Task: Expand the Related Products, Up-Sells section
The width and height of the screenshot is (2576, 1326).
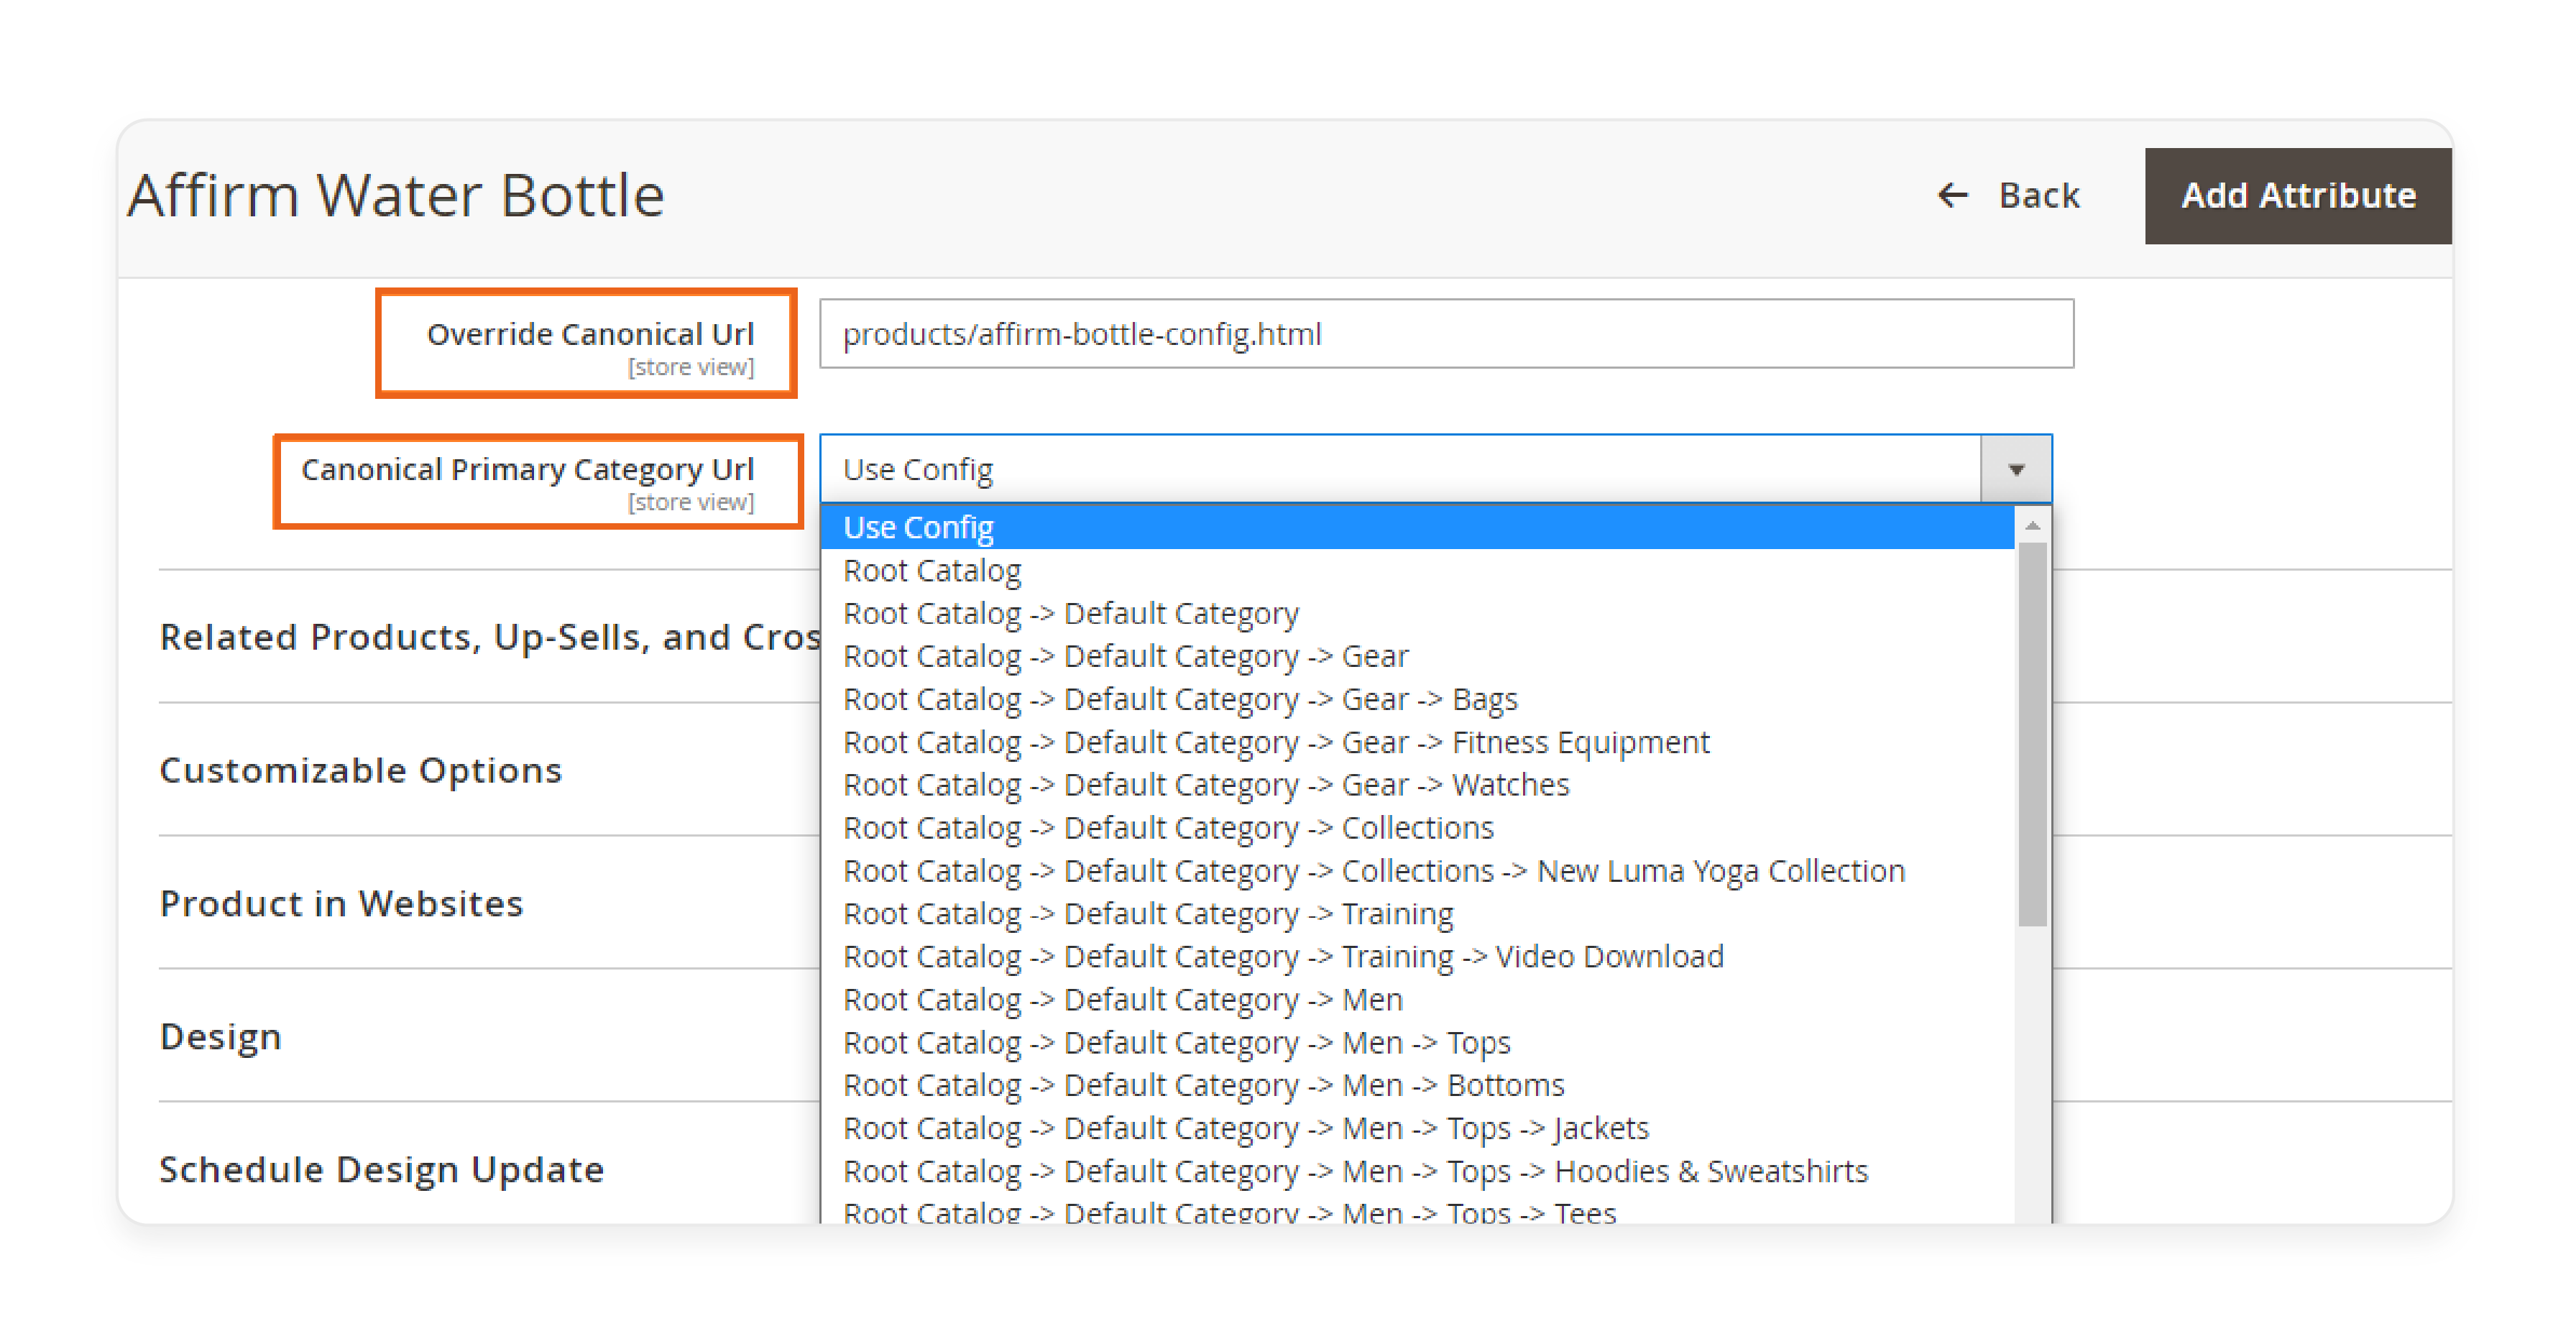Action: [489, 637]
